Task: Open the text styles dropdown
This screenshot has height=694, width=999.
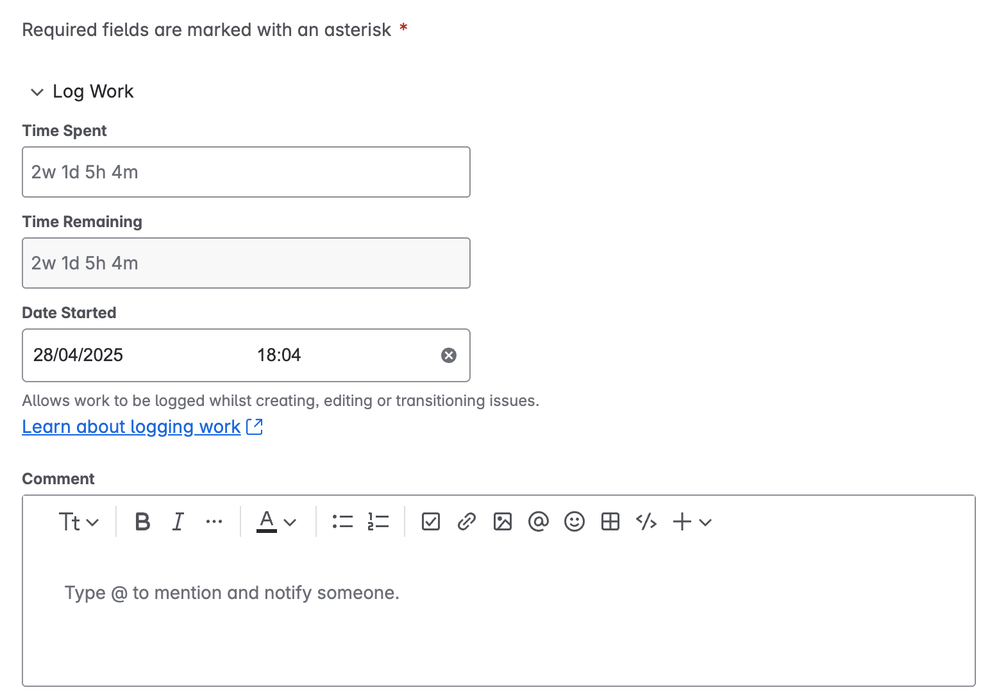Action: [78, 522]
